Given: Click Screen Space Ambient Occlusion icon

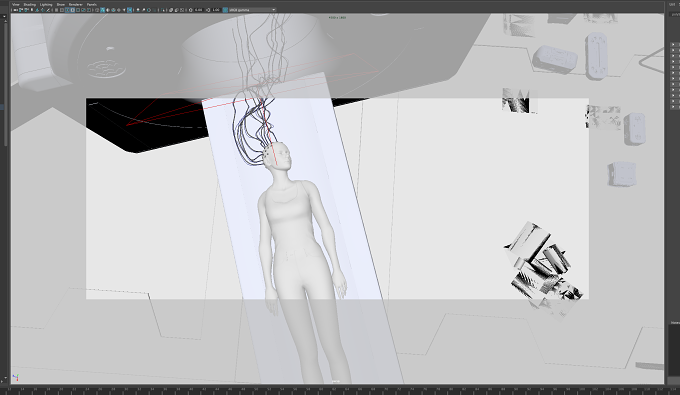Looking at the screenshot, I should 138,10.
